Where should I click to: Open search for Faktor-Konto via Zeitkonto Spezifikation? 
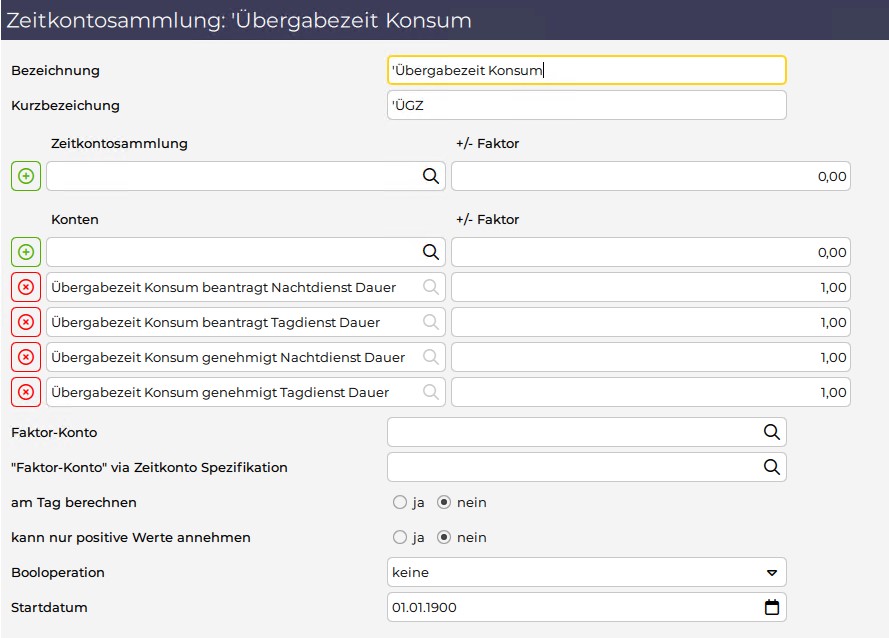pyautogui.click(x=772, y=467)
